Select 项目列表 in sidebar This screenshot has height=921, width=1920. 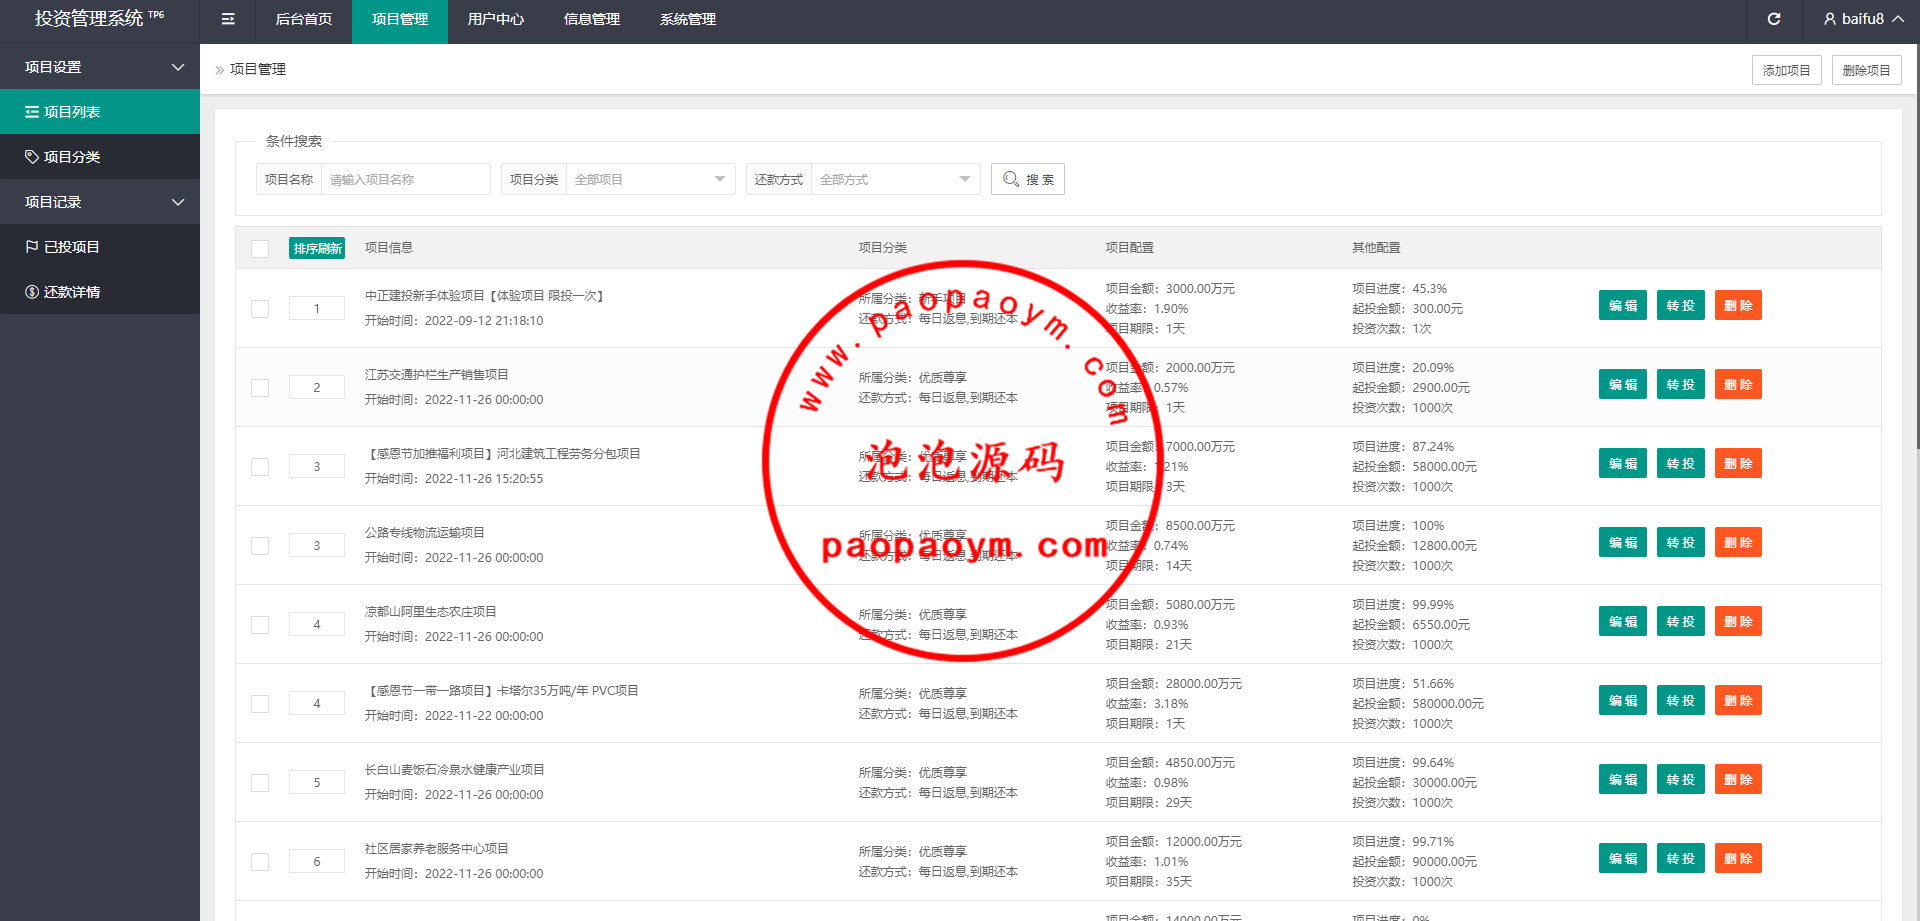(100, 112)
